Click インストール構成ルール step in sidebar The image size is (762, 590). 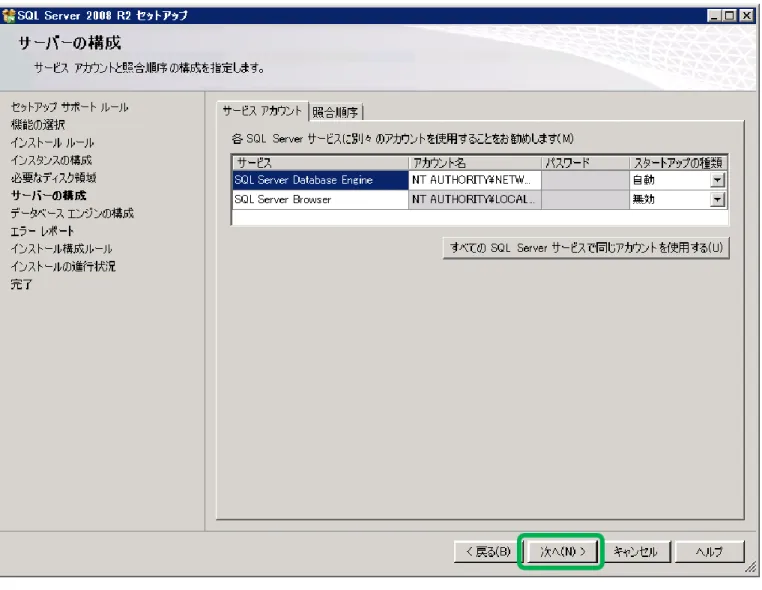pyautogui.click(x=61, y=249)
